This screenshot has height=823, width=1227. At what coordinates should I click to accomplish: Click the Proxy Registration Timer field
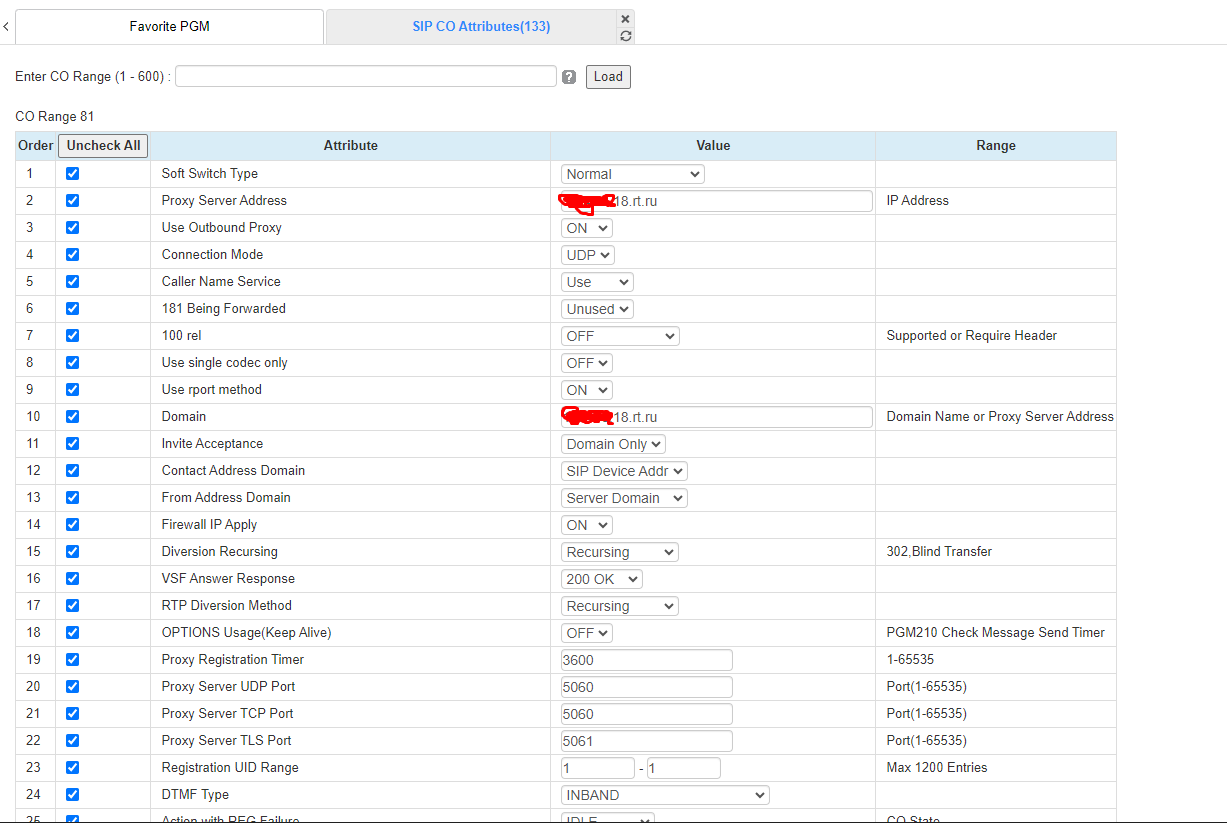(646, 660)
